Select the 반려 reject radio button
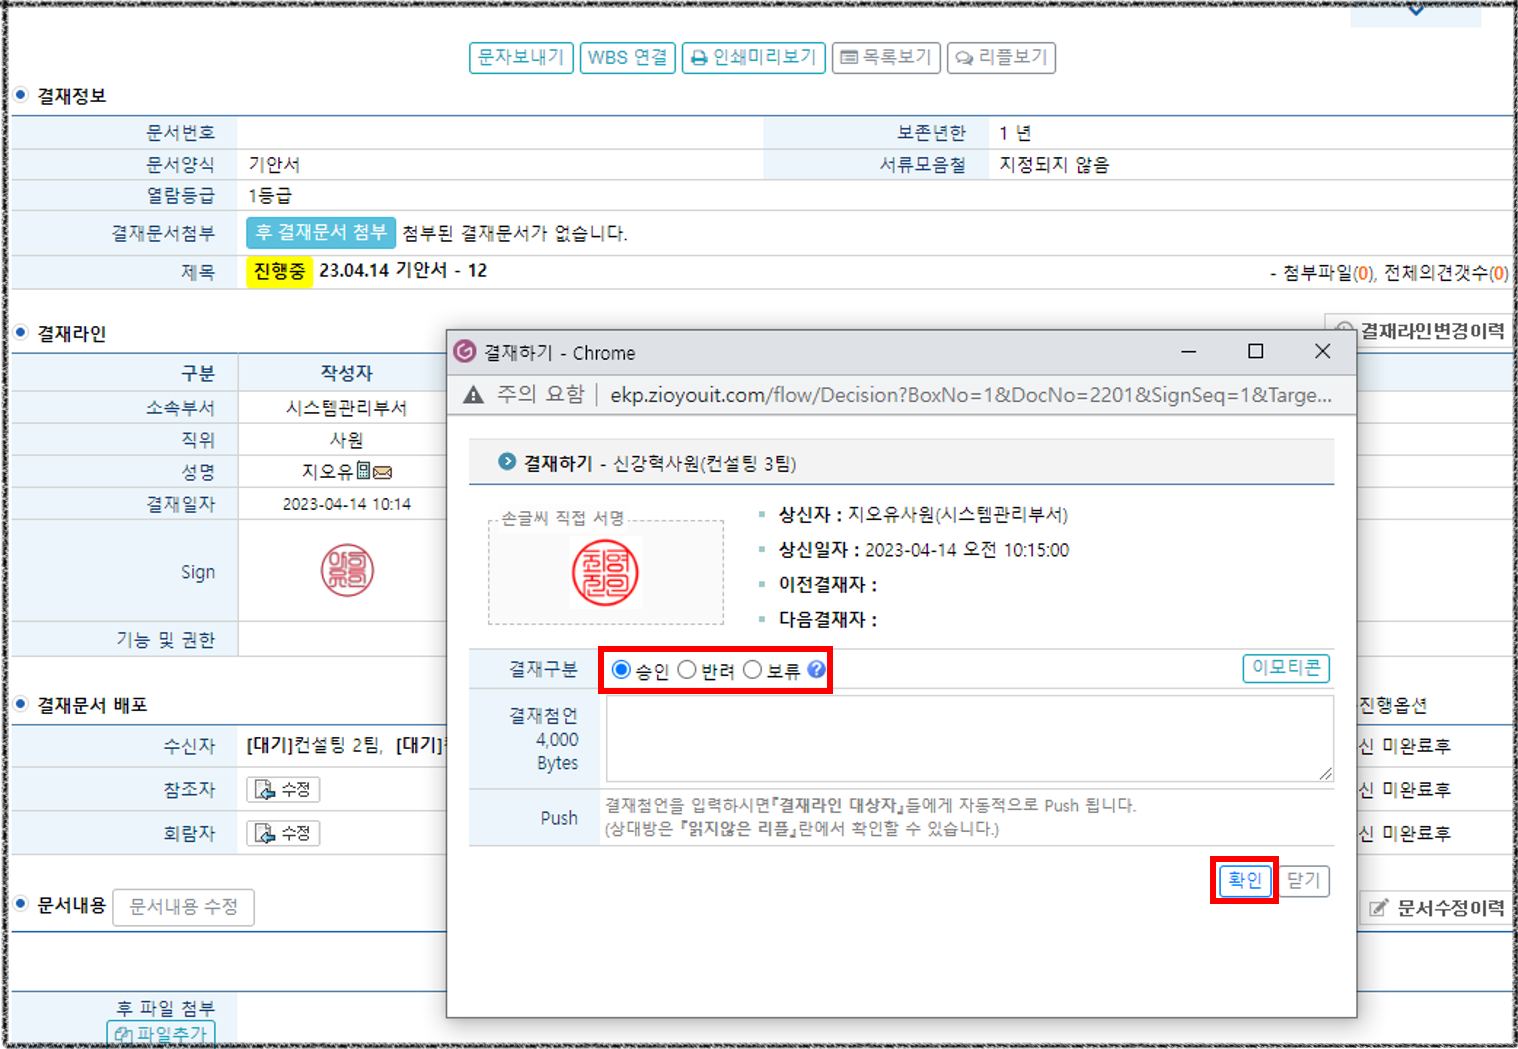The height and width of the screenshot is (1049, 1518). pyautogui.click(x=687, y=670)
